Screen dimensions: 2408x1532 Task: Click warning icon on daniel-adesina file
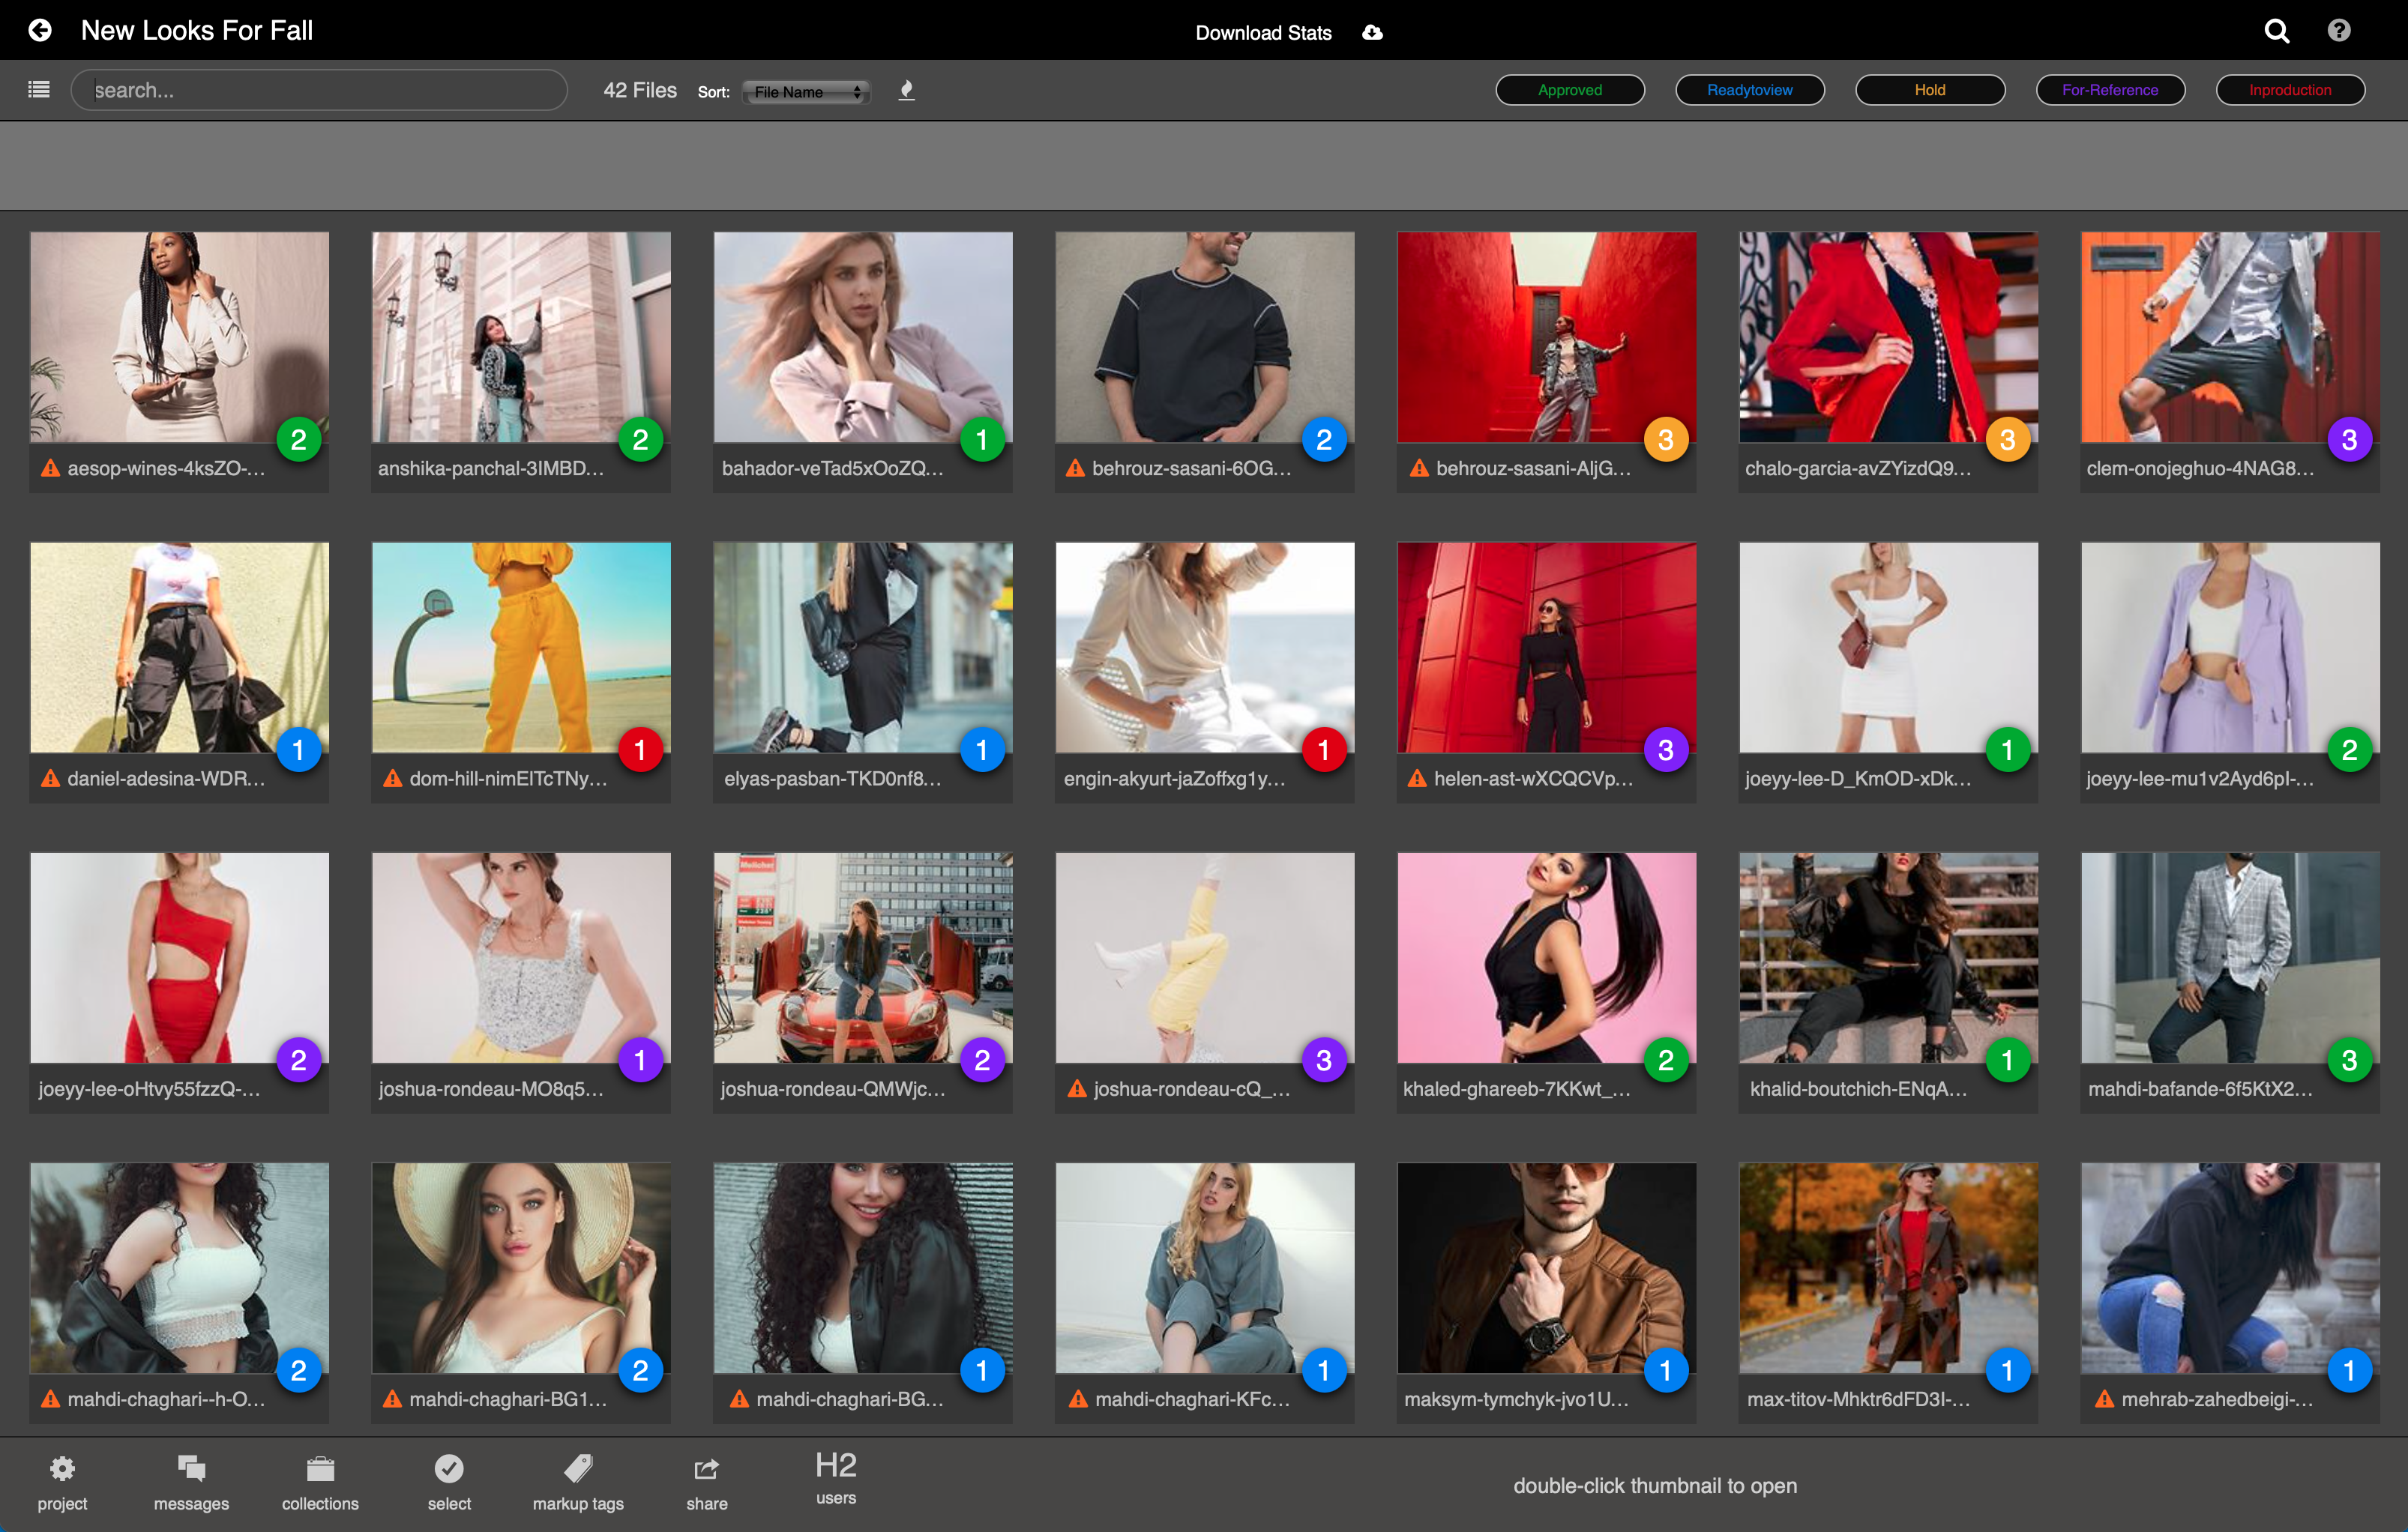click(x=50, y=777)
